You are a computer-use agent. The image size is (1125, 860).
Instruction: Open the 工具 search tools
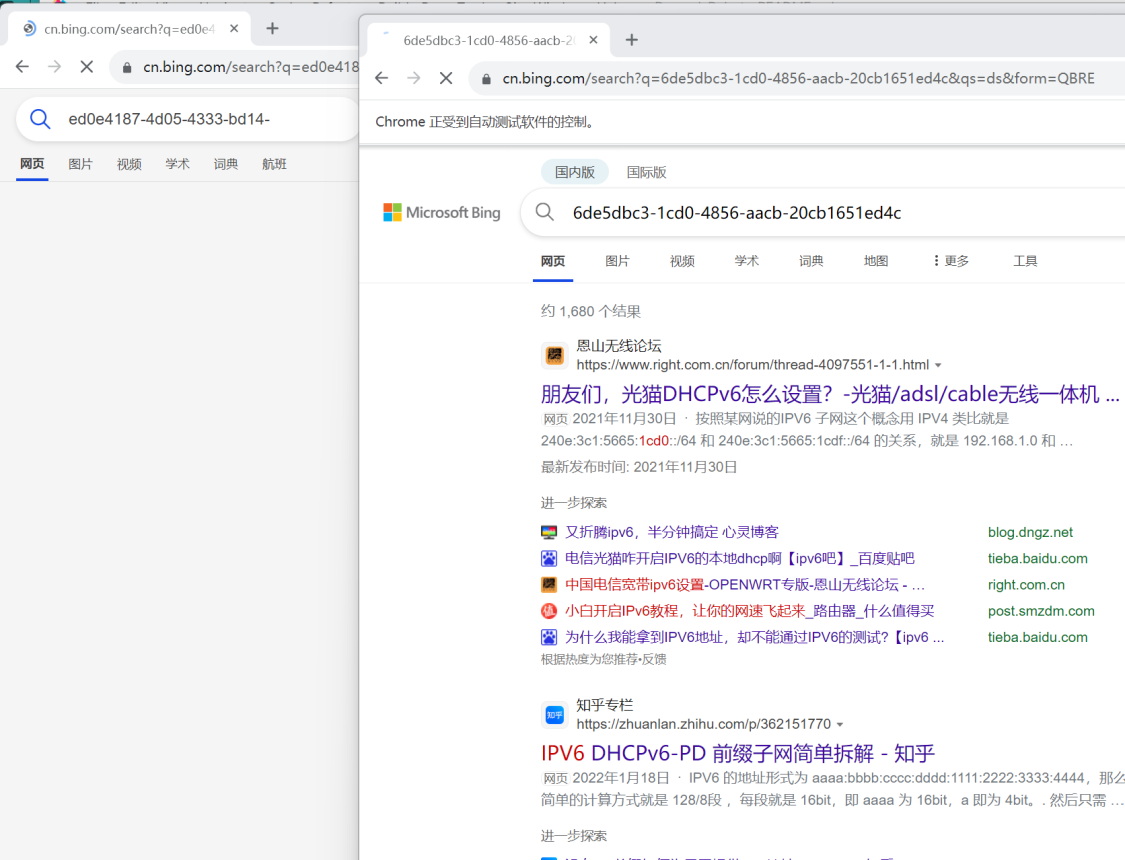1025,261
